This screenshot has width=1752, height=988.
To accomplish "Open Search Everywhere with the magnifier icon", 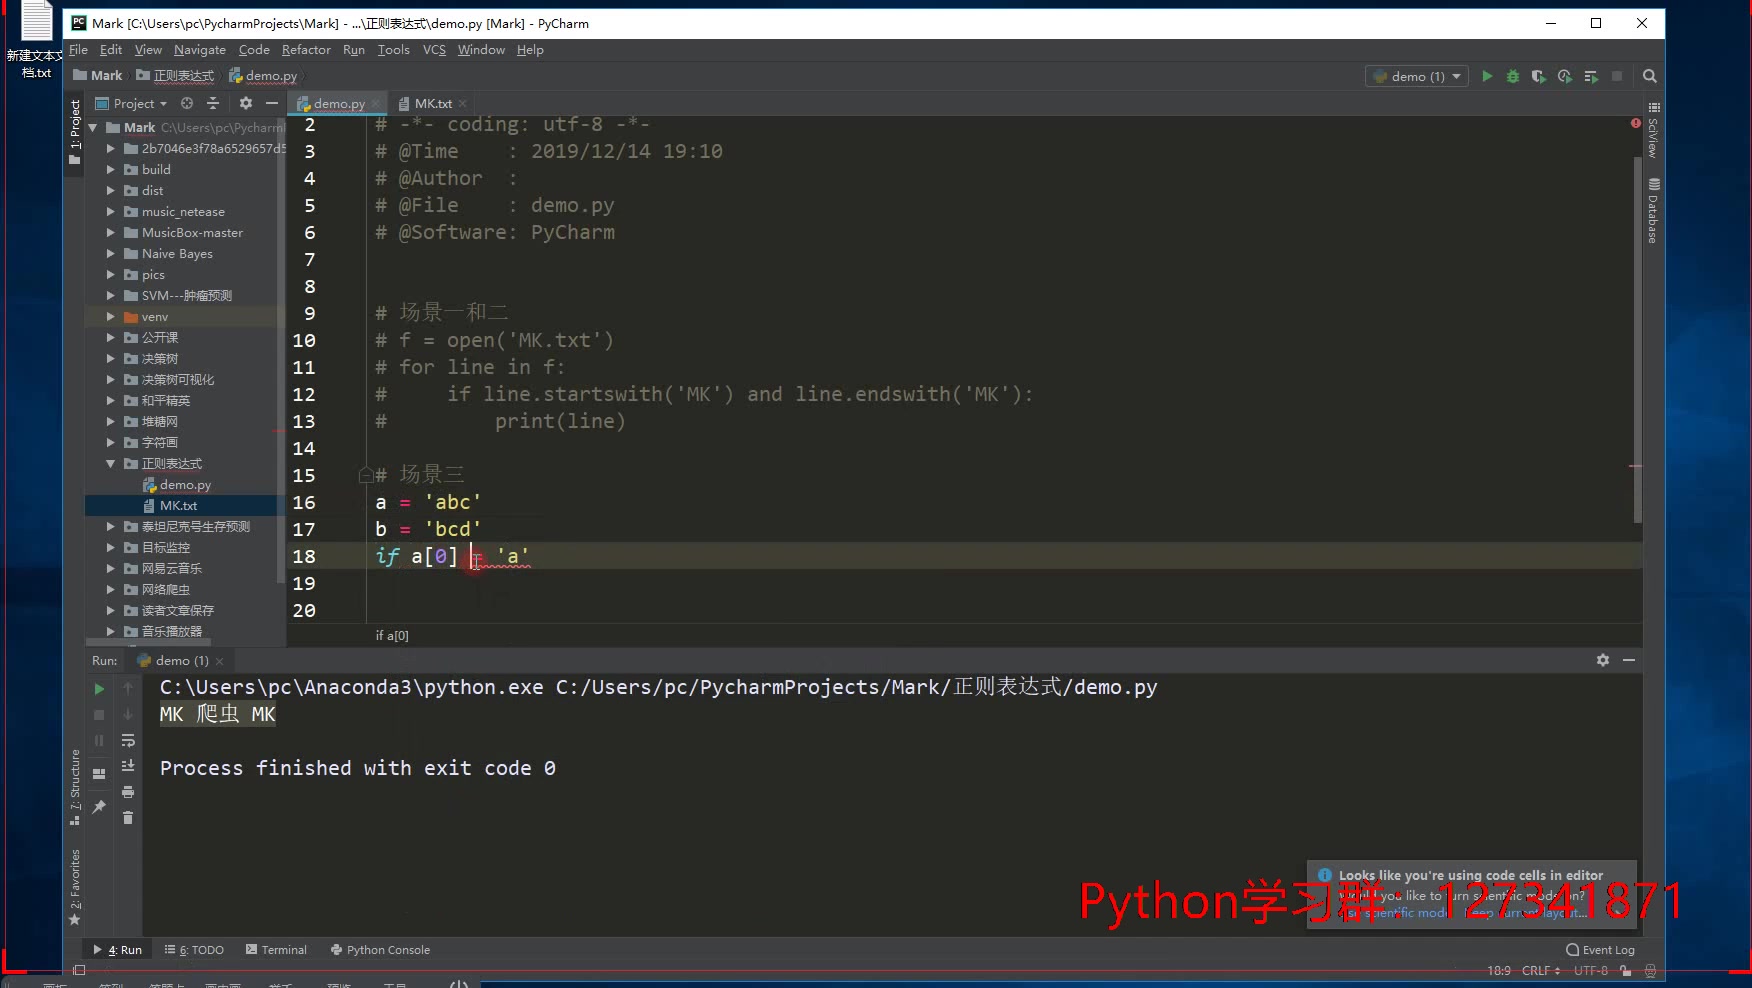I will coord(1649,76).
